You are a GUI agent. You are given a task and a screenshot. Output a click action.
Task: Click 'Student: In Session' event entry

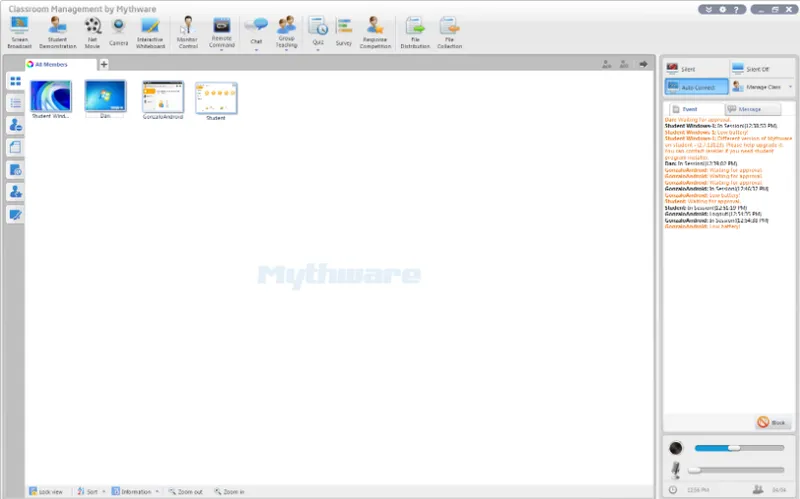[706, 208]
